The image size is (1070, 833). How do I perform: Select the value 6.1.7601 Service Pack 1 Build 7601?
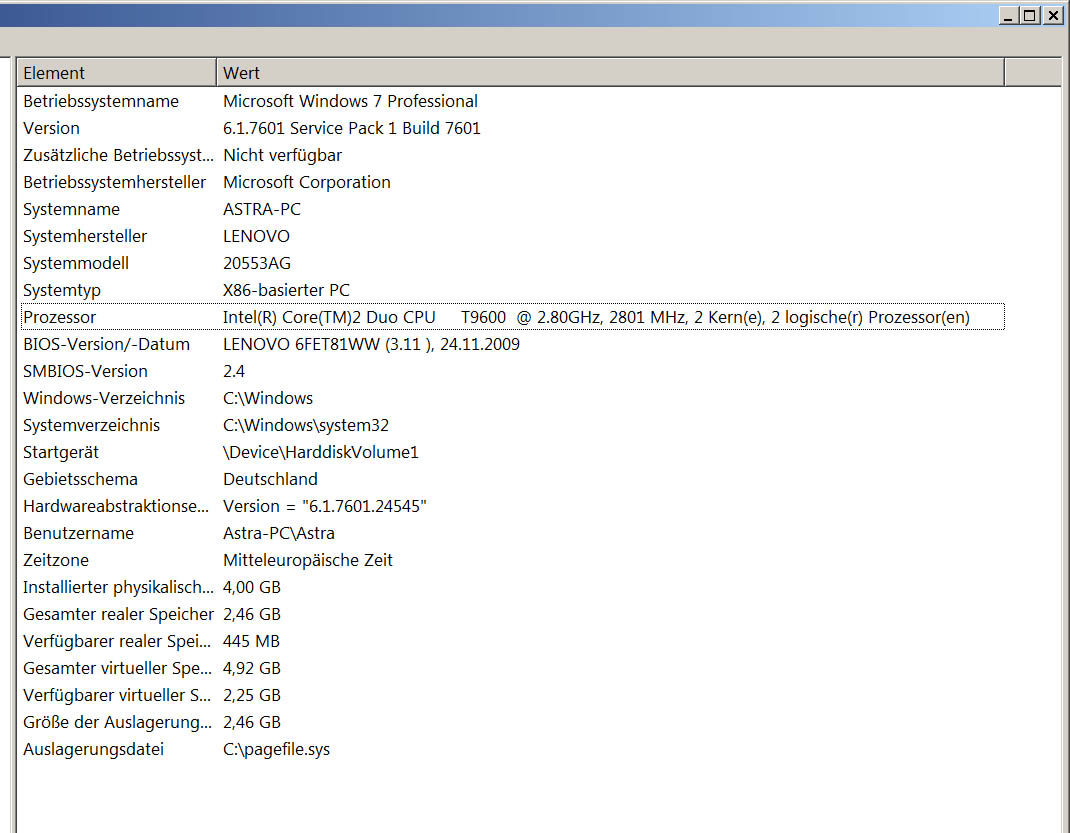pyautogui.click(x=351, y=128)
